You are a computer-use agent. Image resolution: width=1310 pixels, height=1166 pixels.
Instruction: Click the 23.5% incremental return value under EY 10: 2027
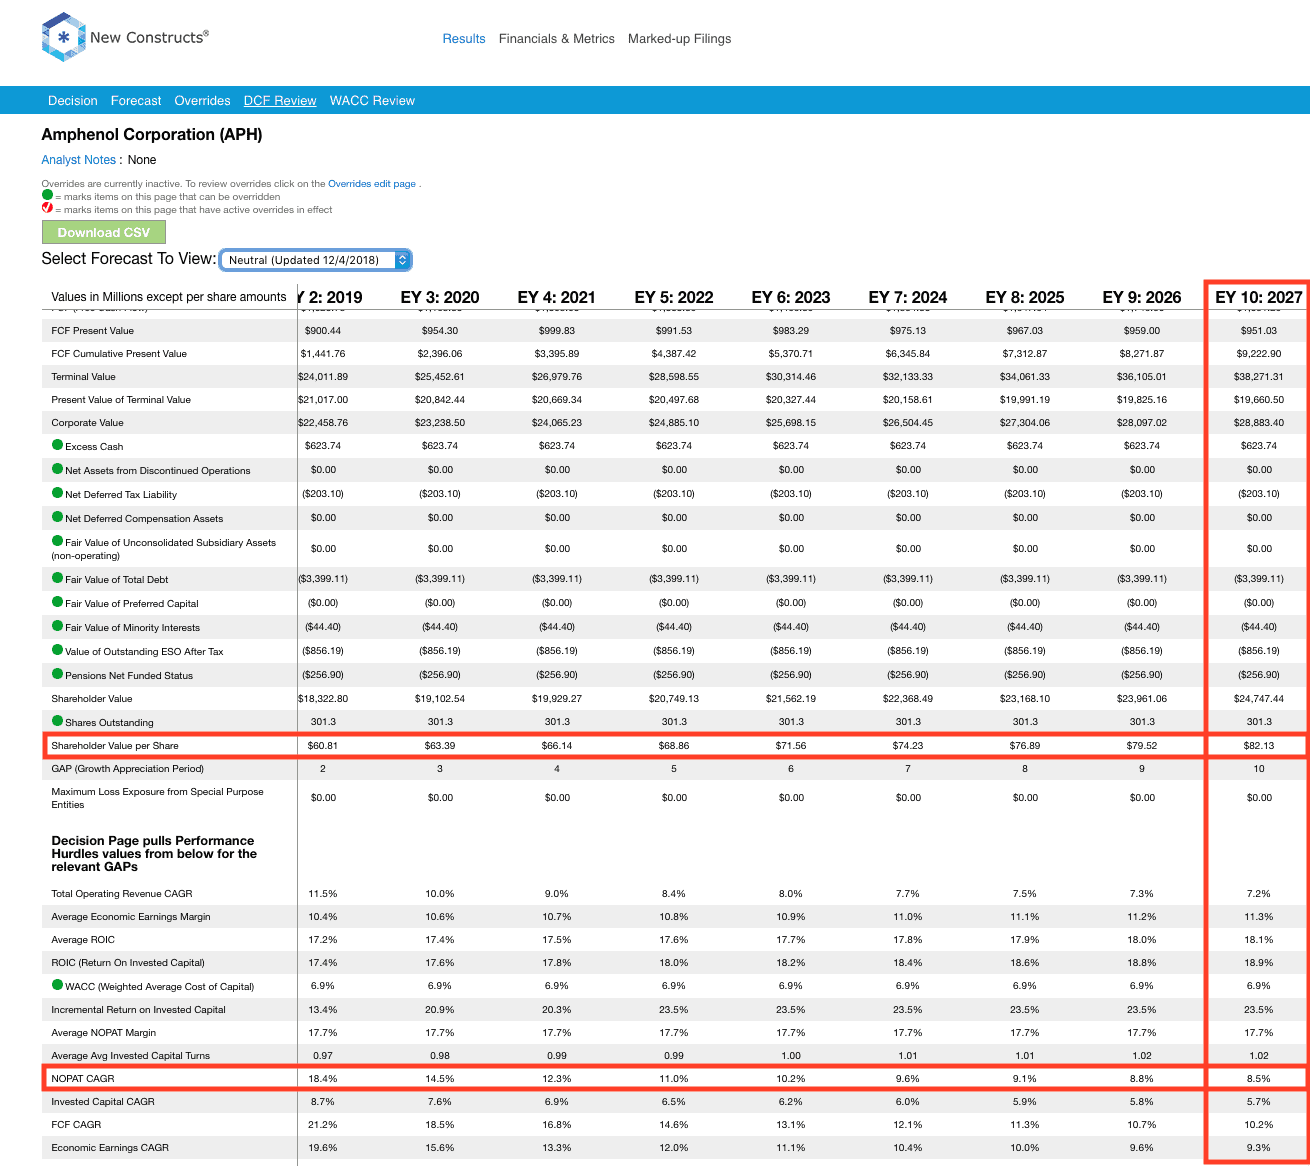[1259, 1010]
